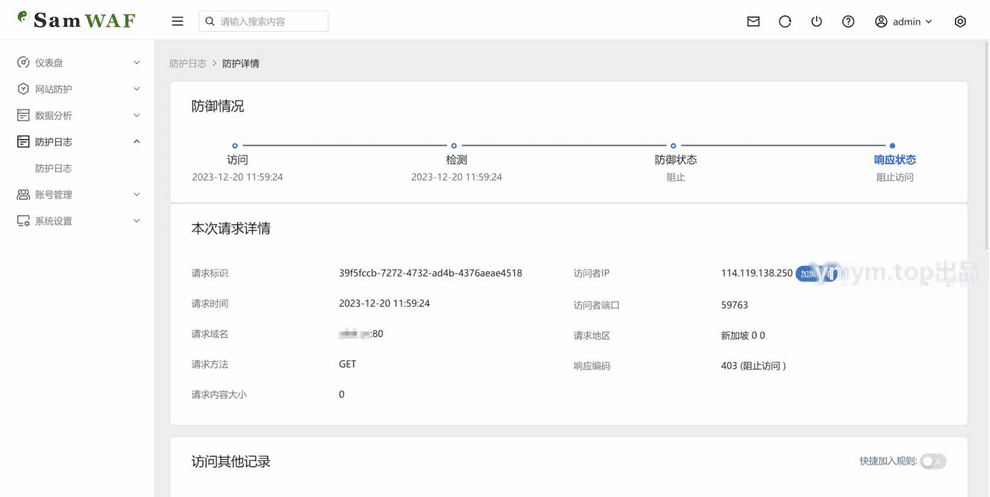990x497 pixels.
Task: Expand the 账号管理 menu chevron
Action: pos(137,195)
